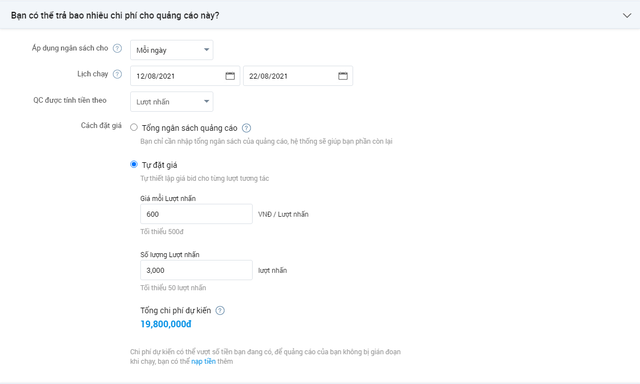The image size is (640, 384).
Task: Click the Tự thiết lập giá bid description
Action: [x=204, y=178]
